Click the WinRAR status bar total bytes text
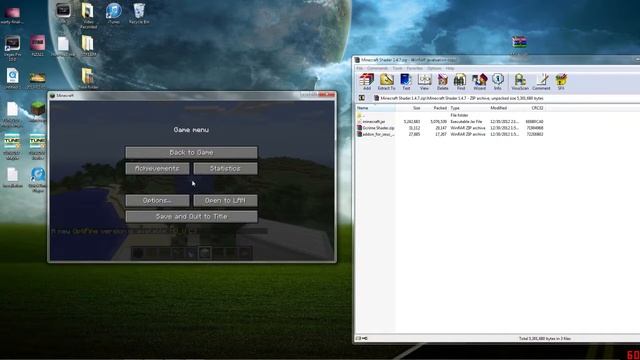This screenshot has height=360, width=640. [x=544, y=338]
